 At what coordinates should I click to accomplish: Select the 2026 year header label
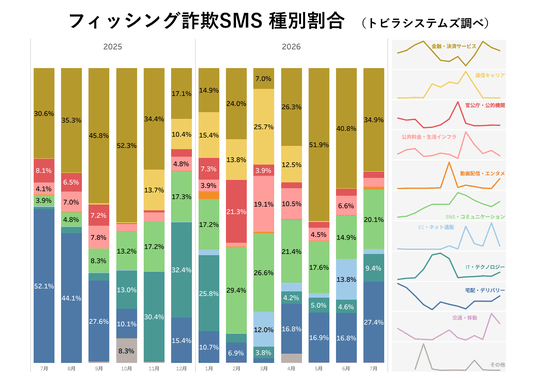[291, 47]
